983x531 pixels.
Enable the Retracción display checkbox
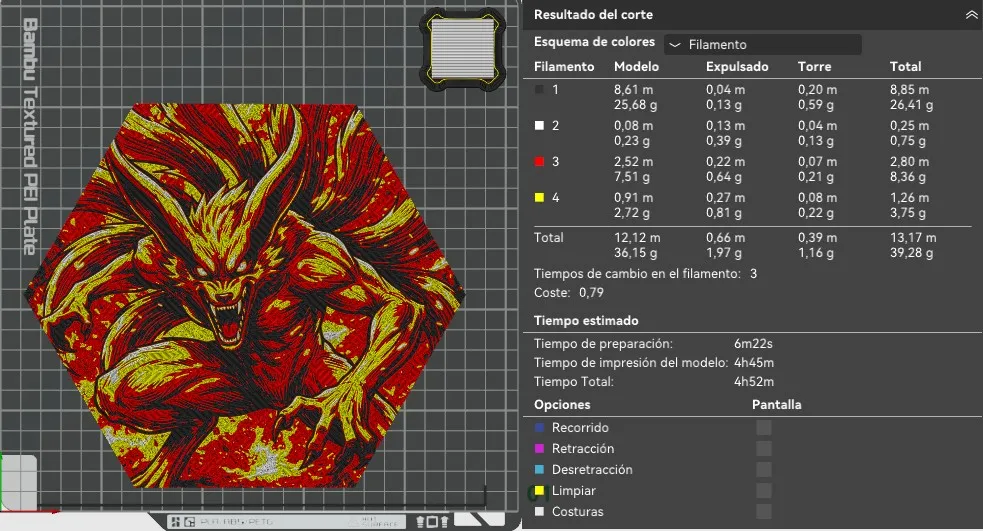[764, 448]
